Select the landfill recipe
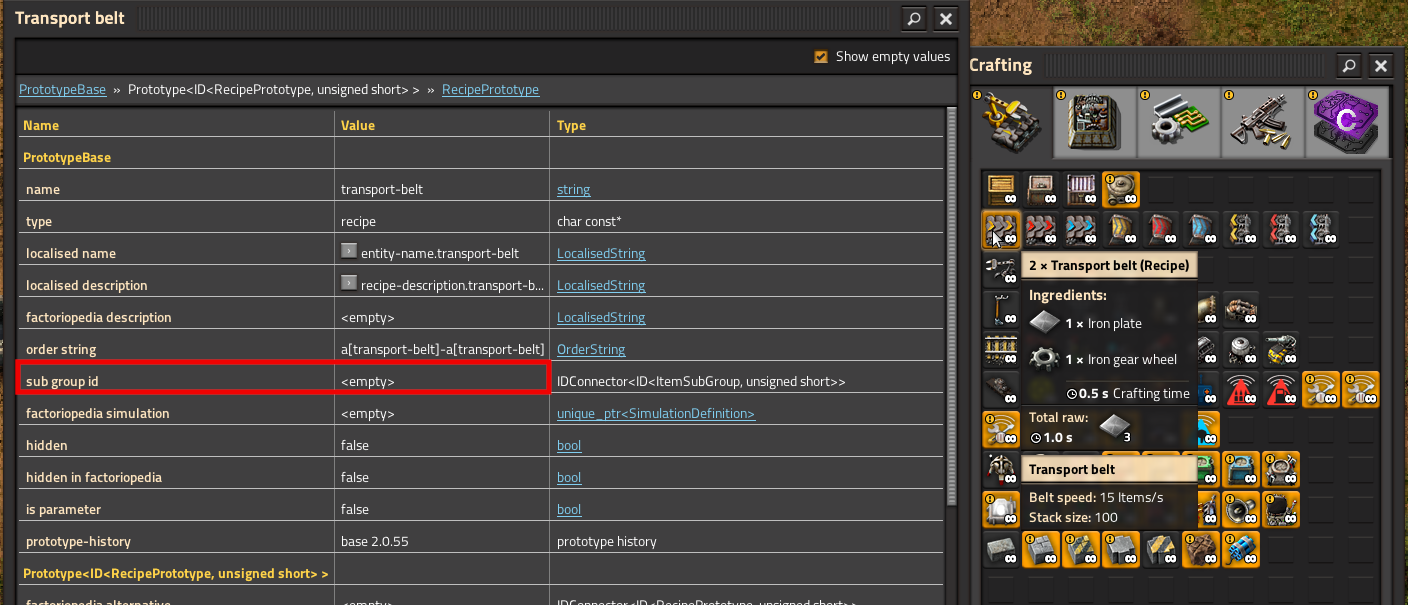Viewport: 1408px width, 605px height. pyautogui.click(x=1201, y=550)
